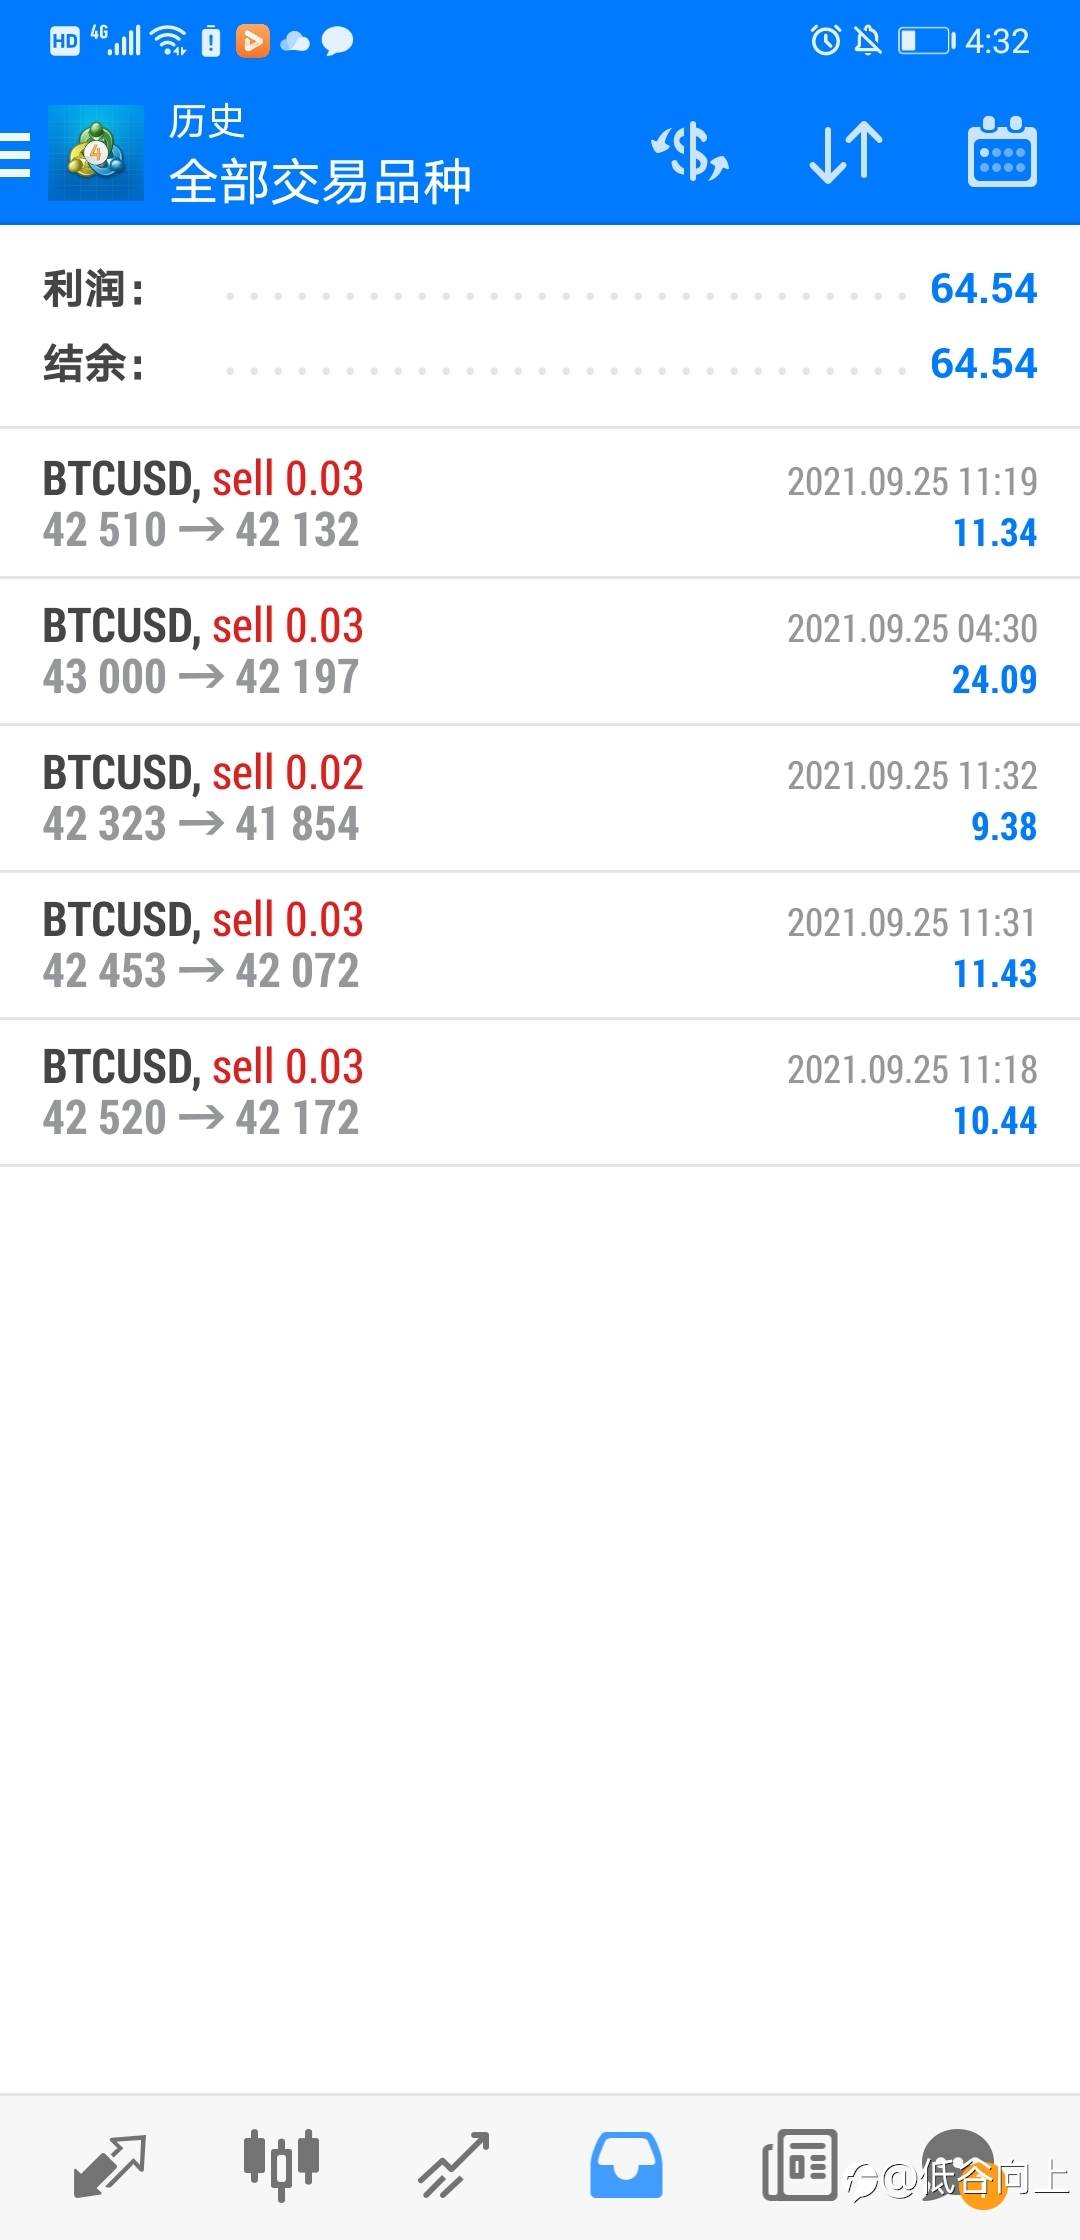Image resolution: width=1080 pixels, height=2240 pixels.
Task: Open the BTCUSD trade closed at 11:19
Action: tap(540, 504)
